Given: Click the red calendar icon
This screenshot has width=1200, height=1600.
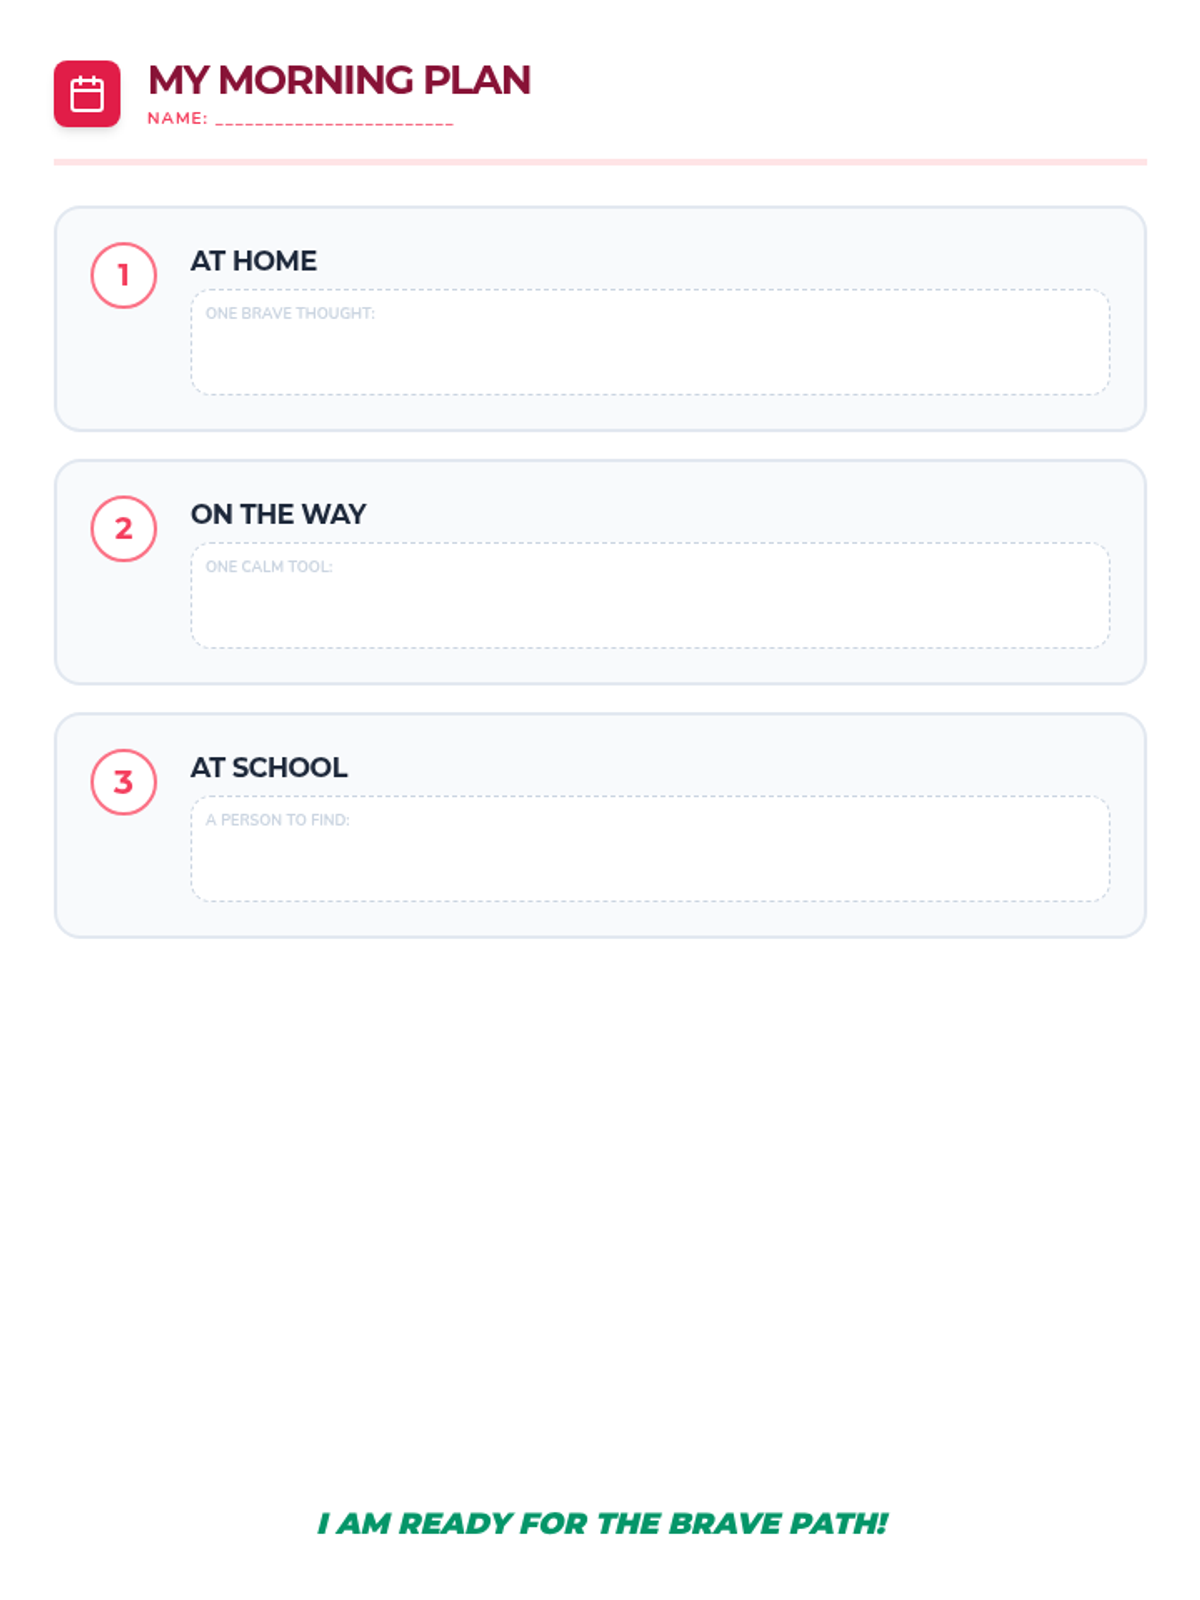Looking at the screenshot, I should 87,94.
